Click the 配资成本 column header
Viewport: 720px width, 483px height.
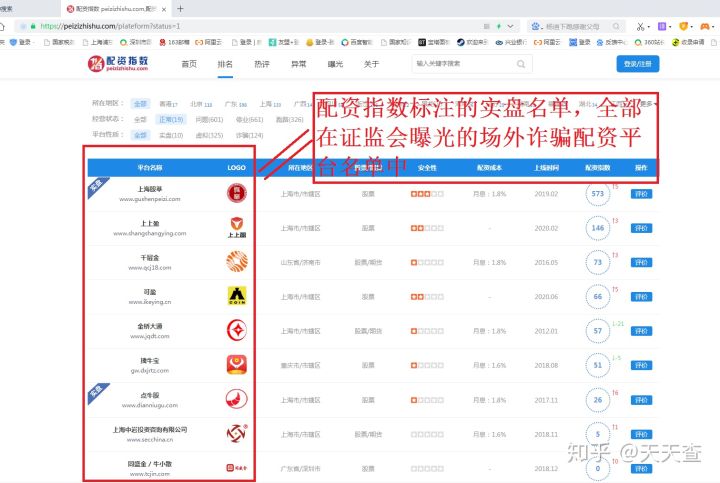pyautogui.click(x=489, y=168)
